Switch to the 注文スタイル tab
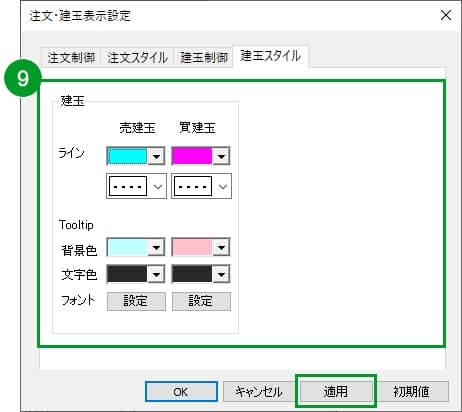The width and height of the screenshot is (462, 412). click(x=137, y=58)
